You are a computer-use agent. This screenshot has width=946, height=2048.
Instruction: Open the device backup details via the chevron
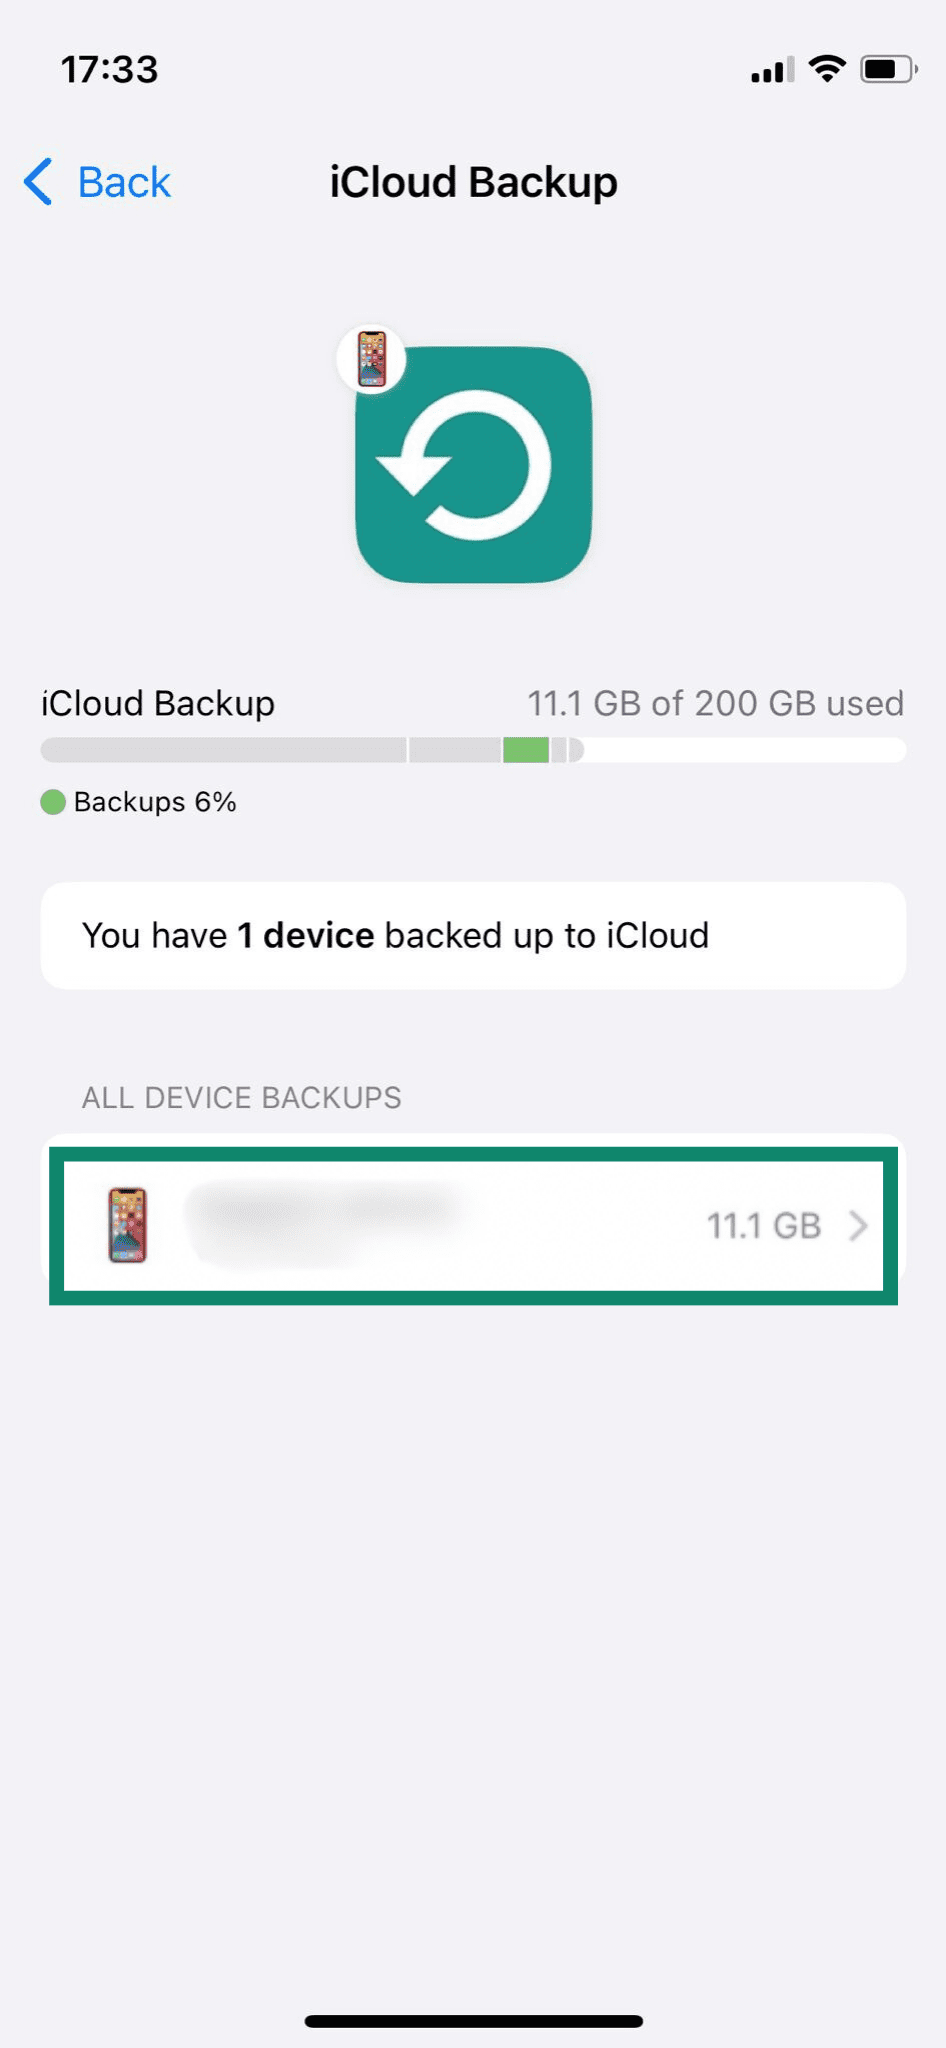coord(858,1226)
